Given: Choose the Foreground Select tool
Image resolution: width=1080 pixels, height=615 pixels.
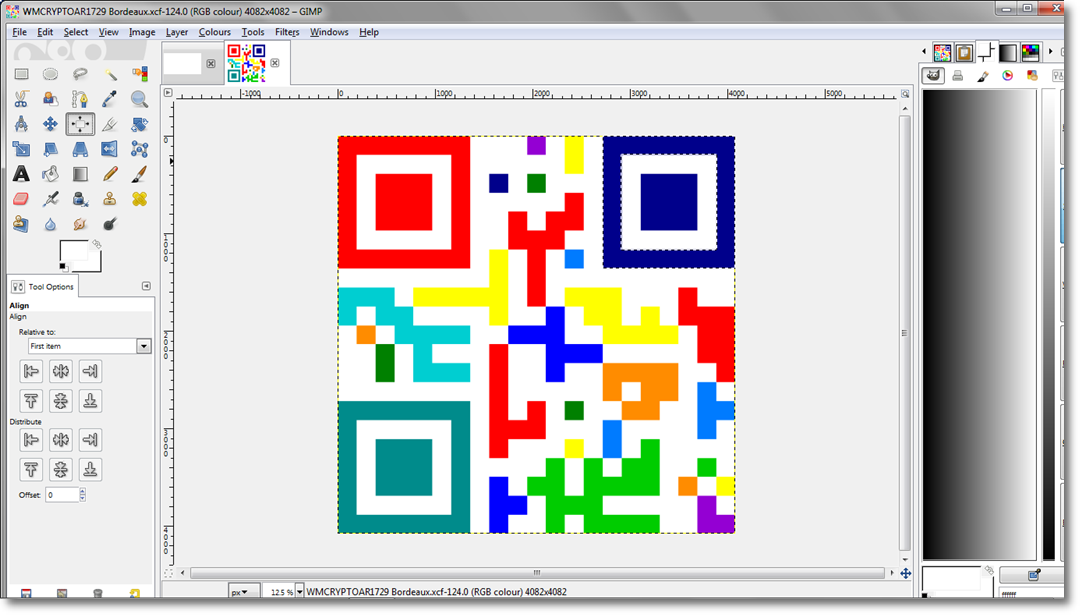Looking at the screenshot, I should coord(50,99).
